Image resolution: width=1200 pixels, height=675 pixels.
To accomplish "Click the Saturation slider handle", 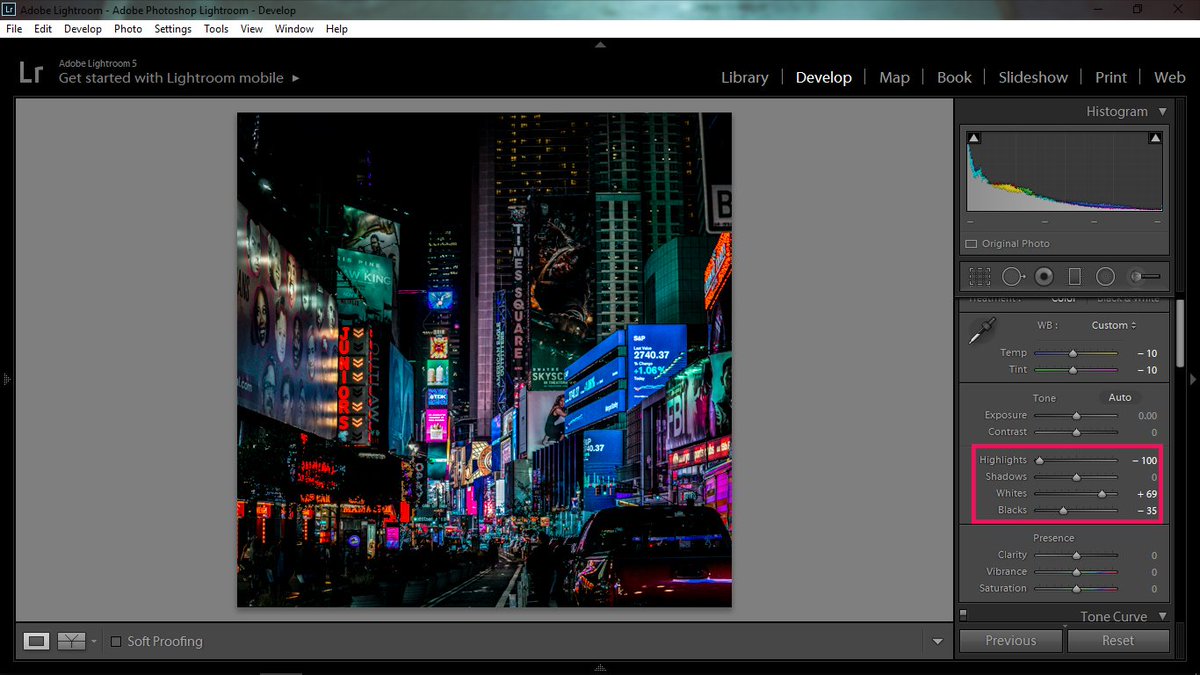I will (1076, 589).
